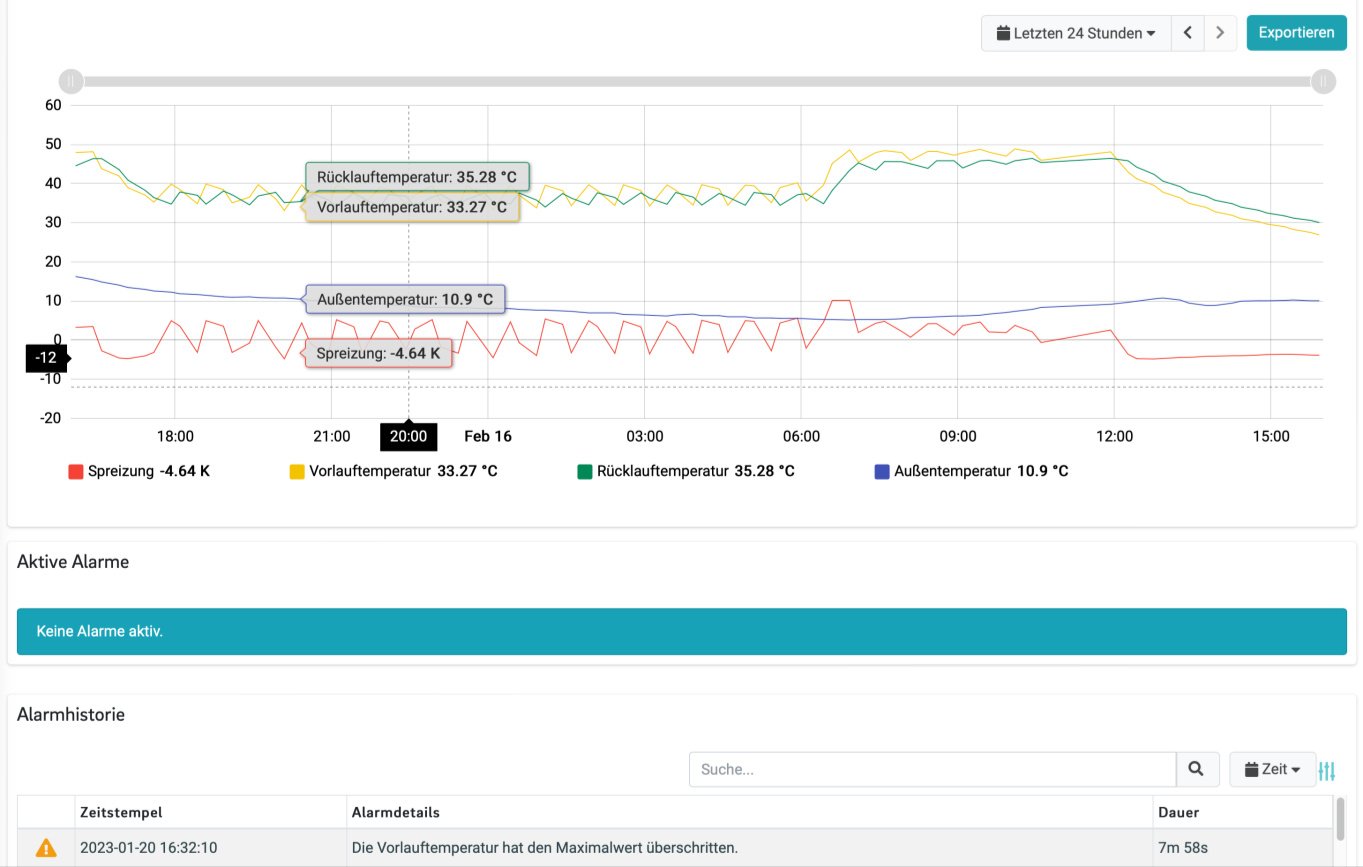Click the Exportieren button

(x=1296, y=33)
